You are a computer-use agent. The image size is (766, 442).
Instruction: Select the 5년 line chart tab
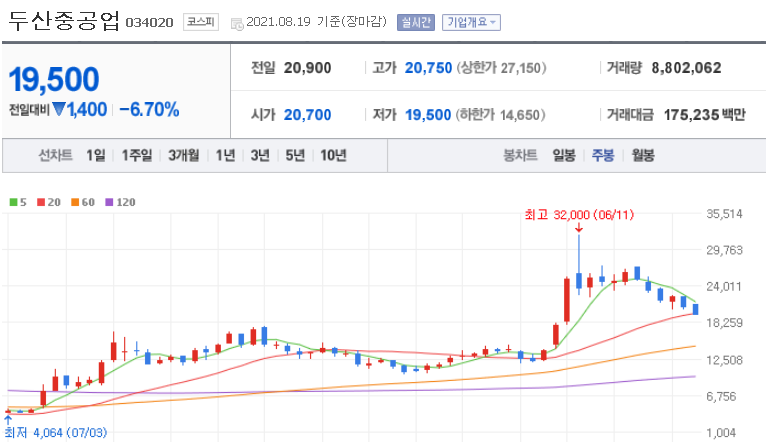point(295,155)
